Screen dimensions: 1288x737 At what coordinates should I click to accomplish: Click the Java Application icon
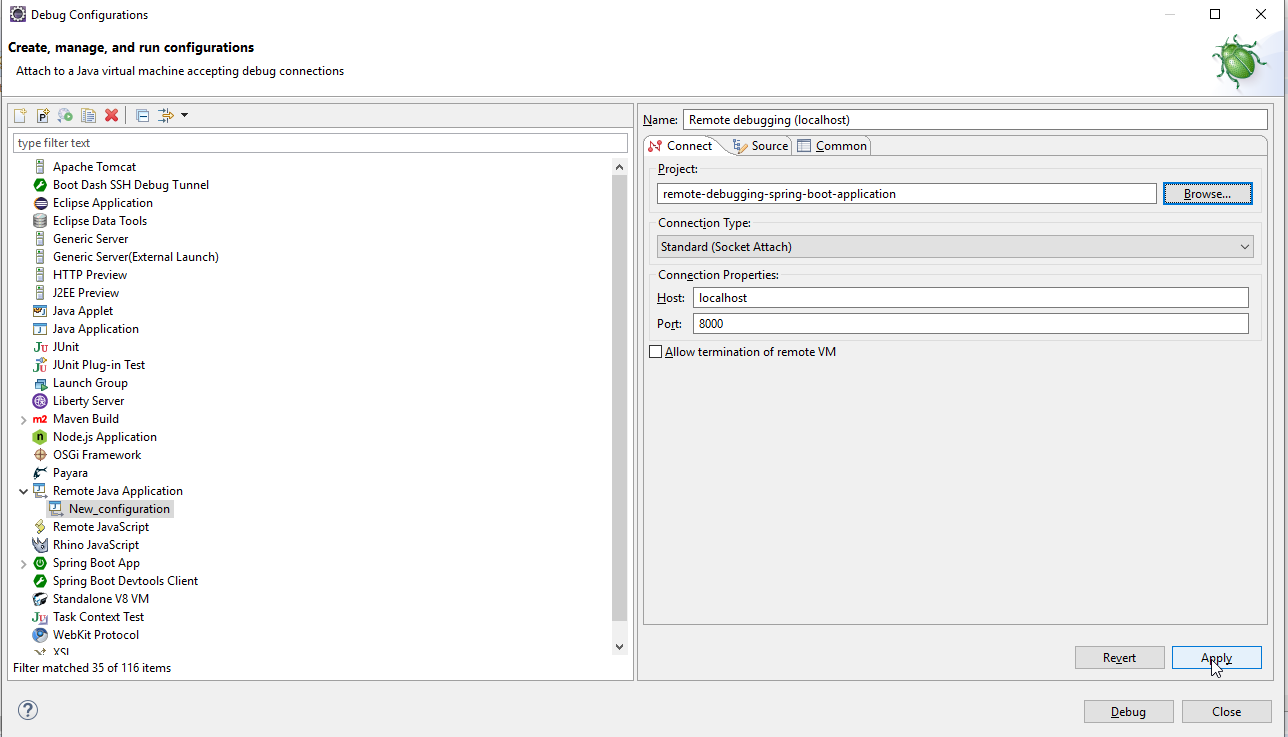point(40,329)
